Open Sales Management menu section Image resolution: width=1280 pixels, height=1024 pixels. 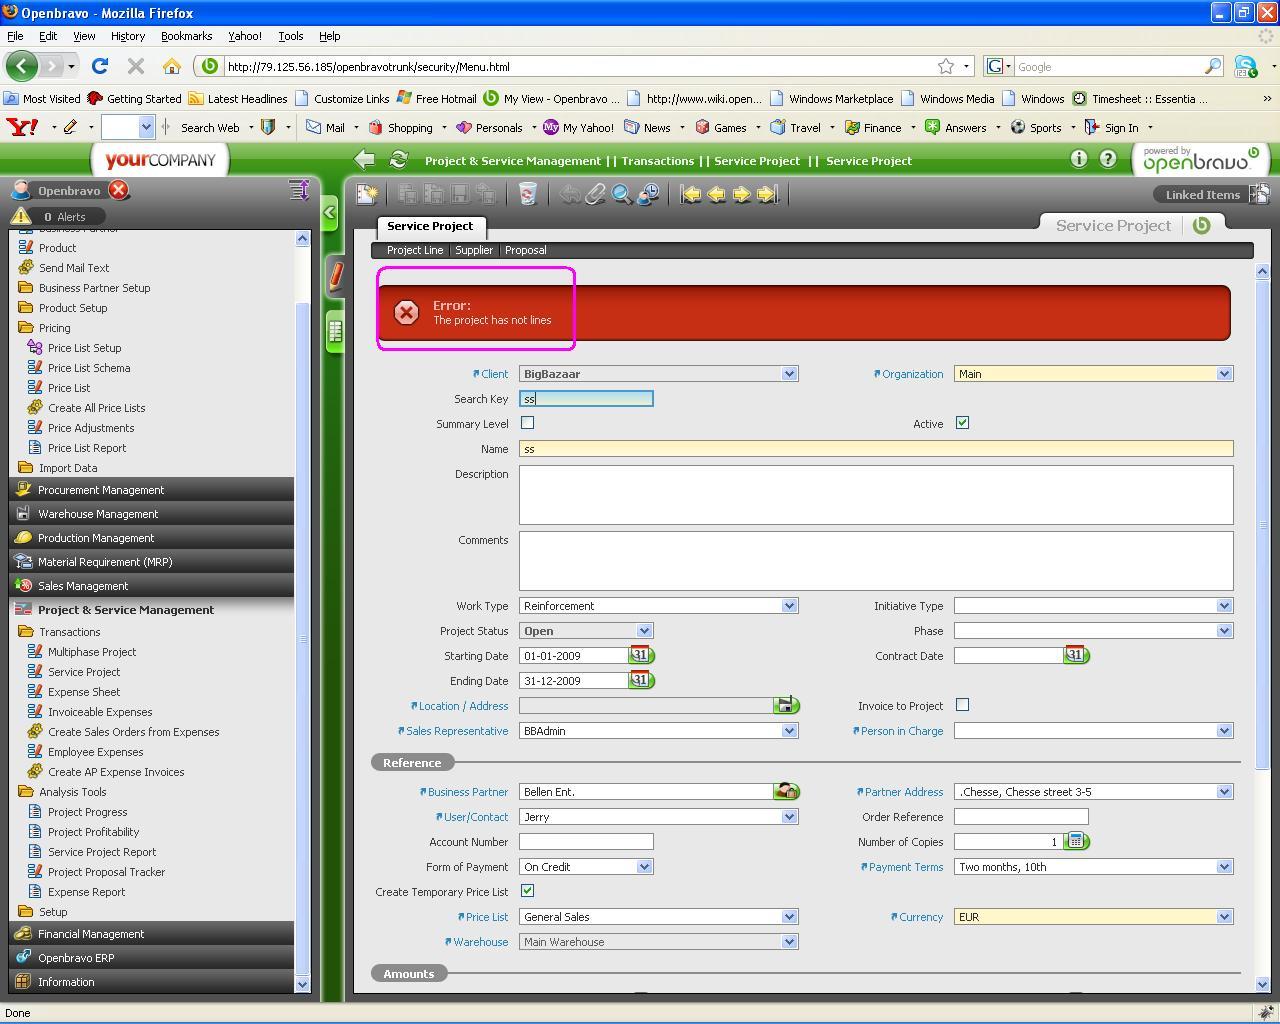(152, 586)
